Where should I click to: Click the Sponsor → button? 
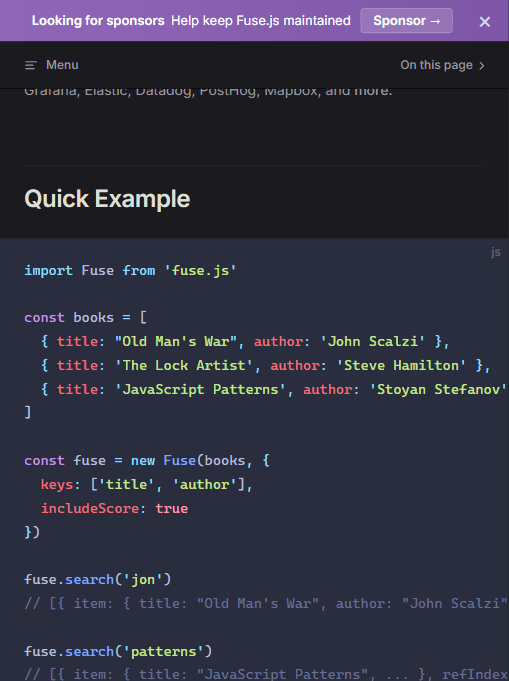(407, 20)
